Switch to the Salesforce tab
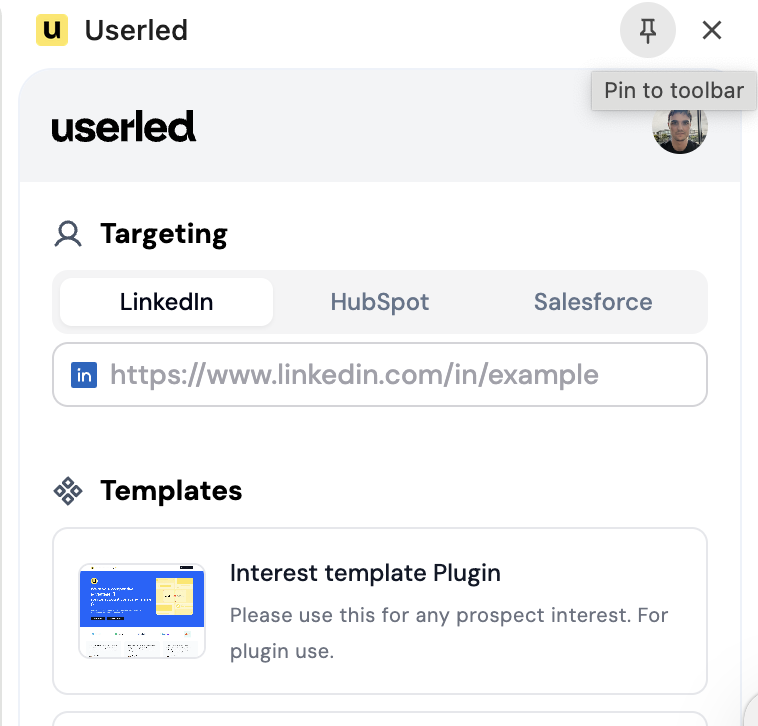 point(592,302)
